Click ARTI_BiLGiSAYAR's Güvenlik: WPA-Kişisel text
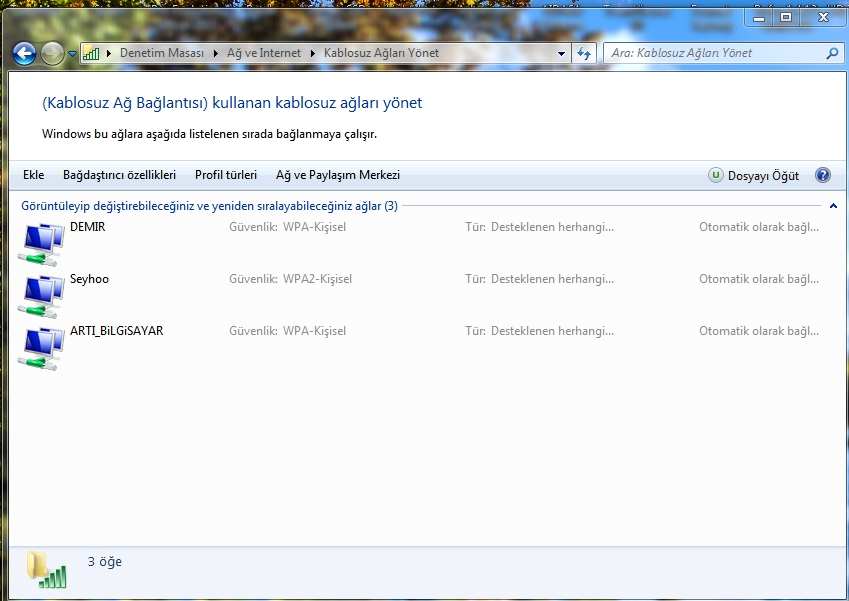The width and height of the screenshot is (849, 601). tap(288, 331)
